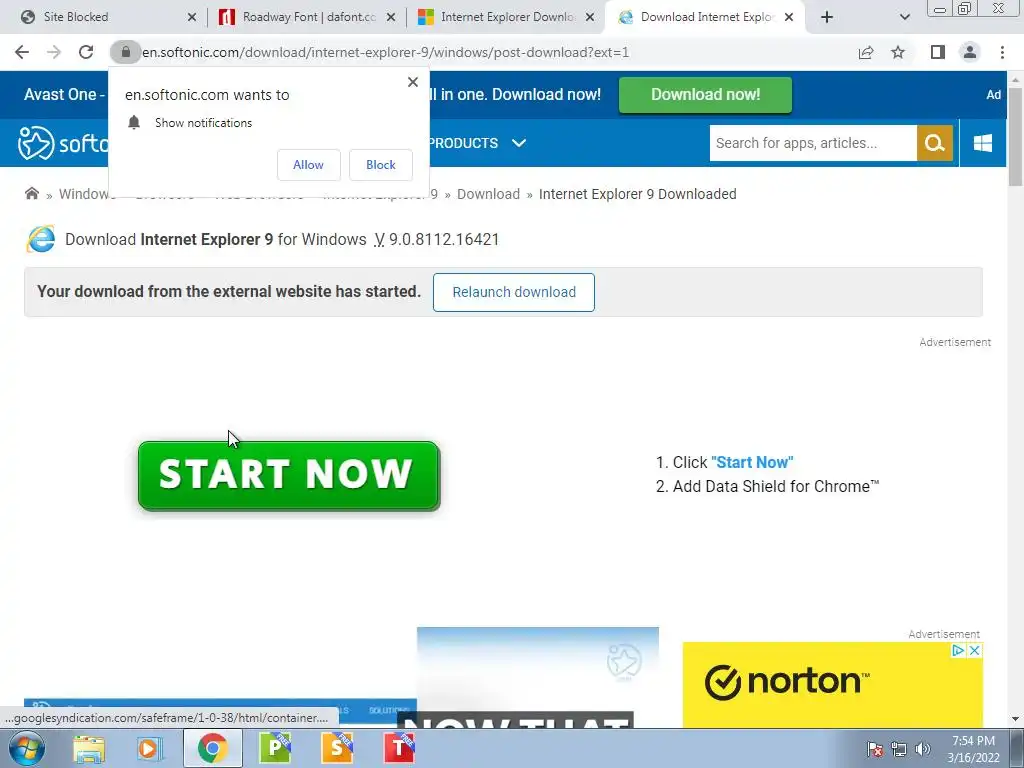
Task: Click the share page icon
Action: 866,52
